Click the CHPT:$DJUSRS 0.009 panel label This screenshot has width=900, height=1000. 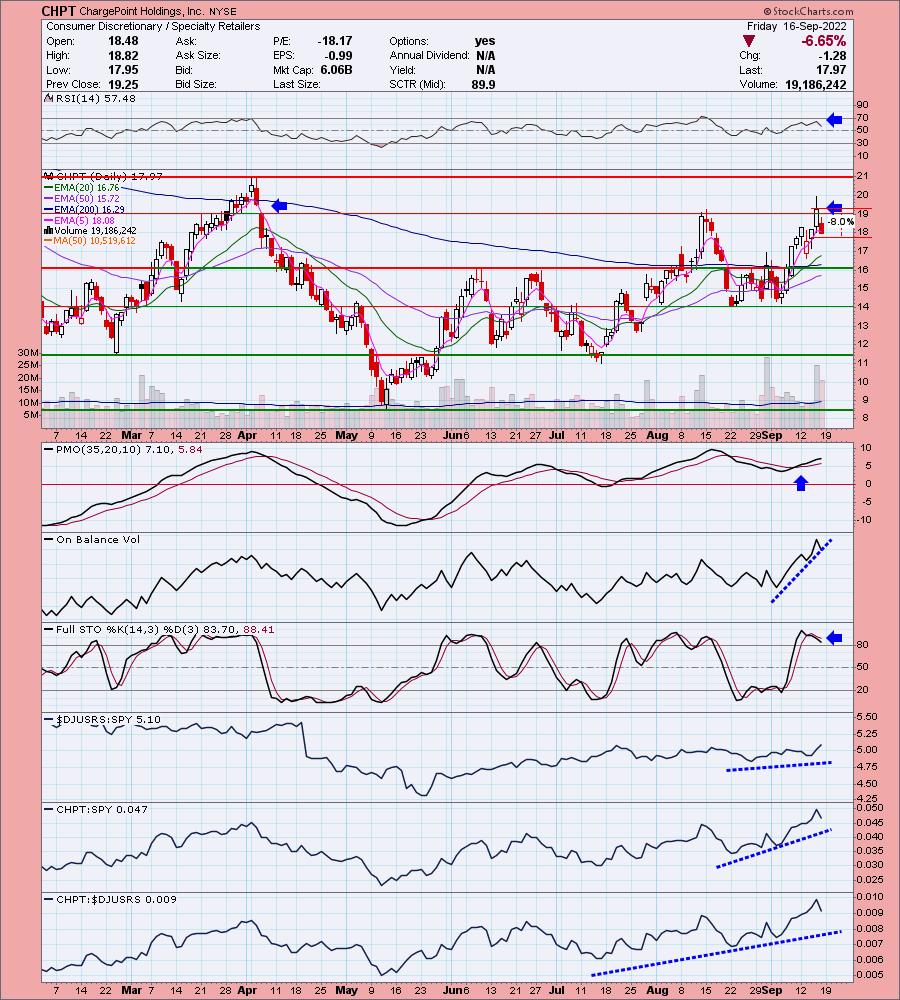pos(116,899)
